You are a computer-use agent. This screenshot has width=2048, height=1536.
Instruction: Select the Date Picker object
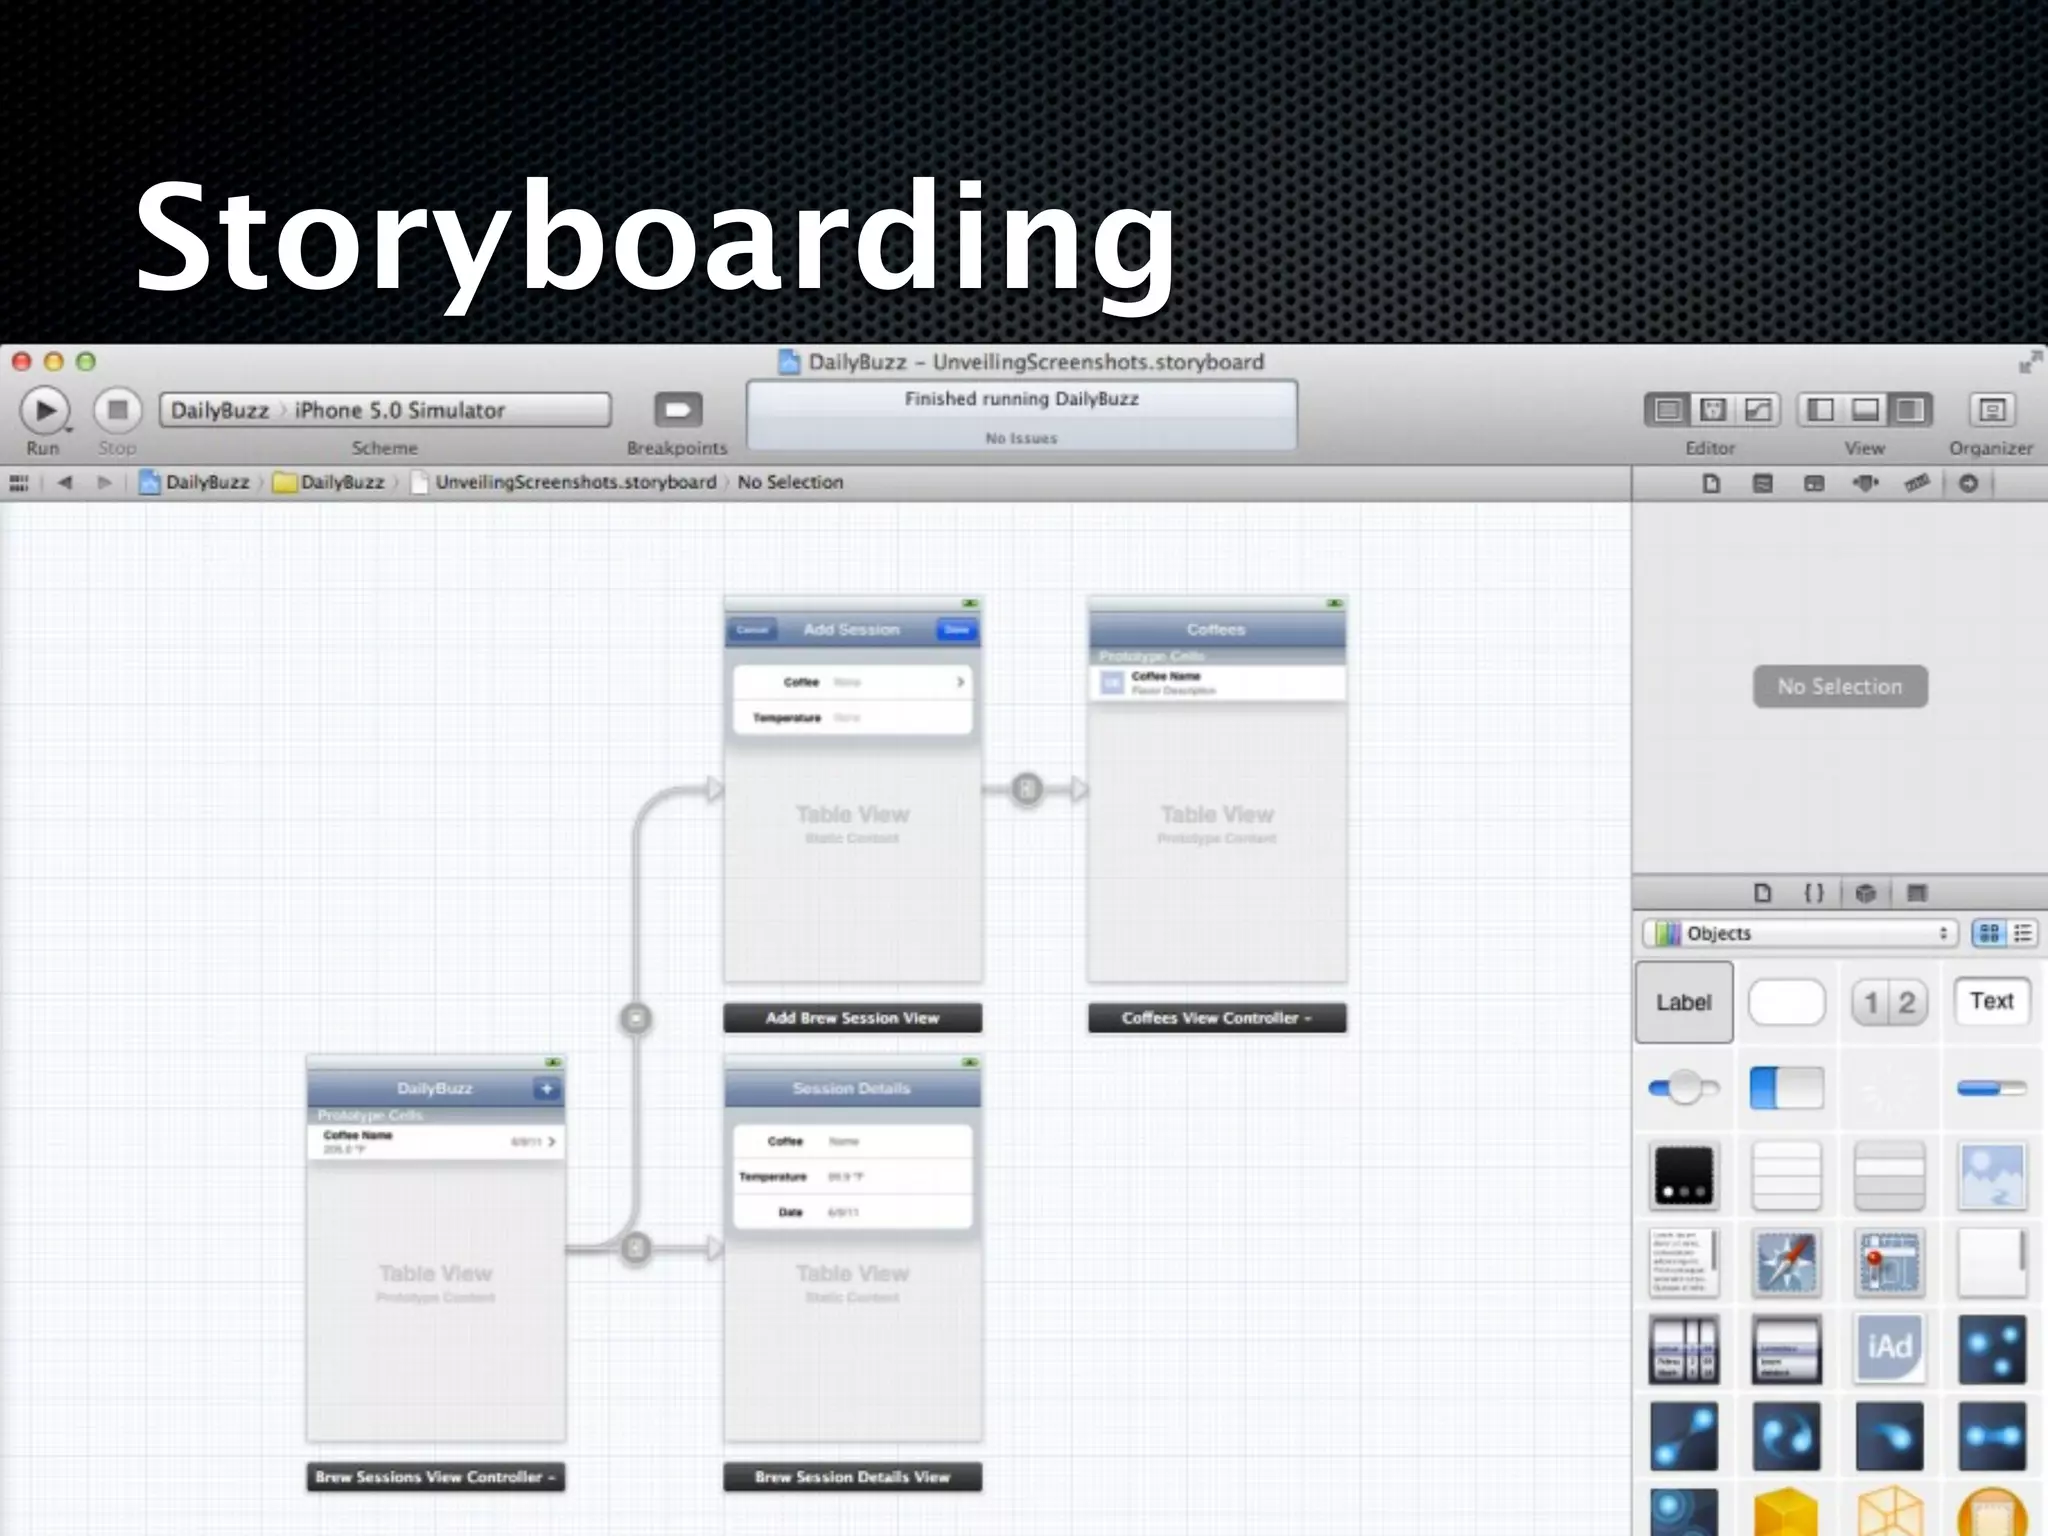click(1684, 1349)
